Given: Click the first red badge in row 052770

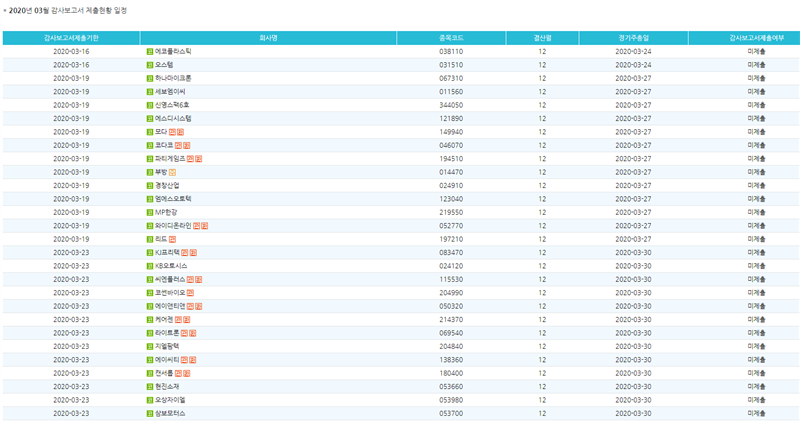Looking at the screenshot, I should pyautogui.click(x=196, y=226).
